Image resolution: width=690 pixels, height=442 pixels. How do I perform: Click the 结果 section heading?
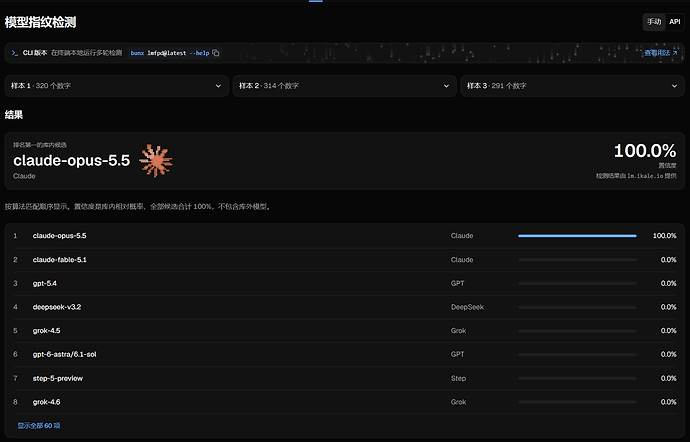14,115
